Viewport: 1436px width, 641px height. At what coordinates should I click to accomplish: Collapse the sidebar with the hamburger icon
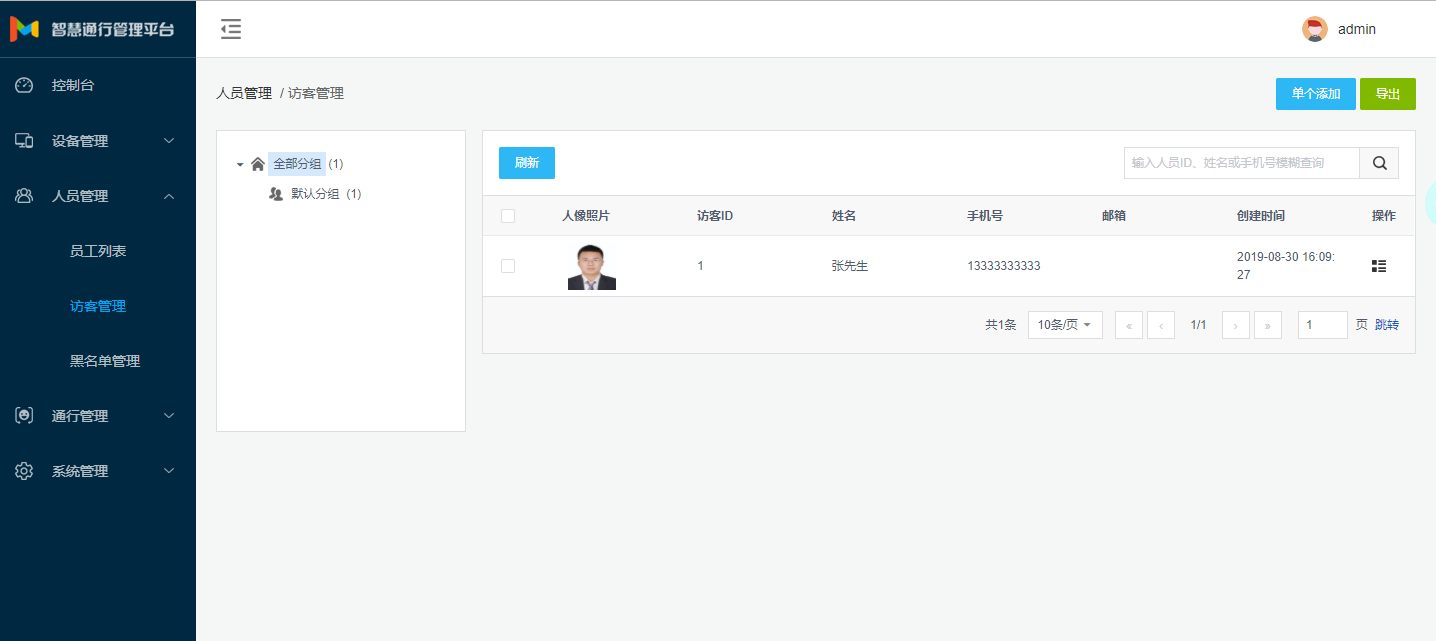[231, 29]
